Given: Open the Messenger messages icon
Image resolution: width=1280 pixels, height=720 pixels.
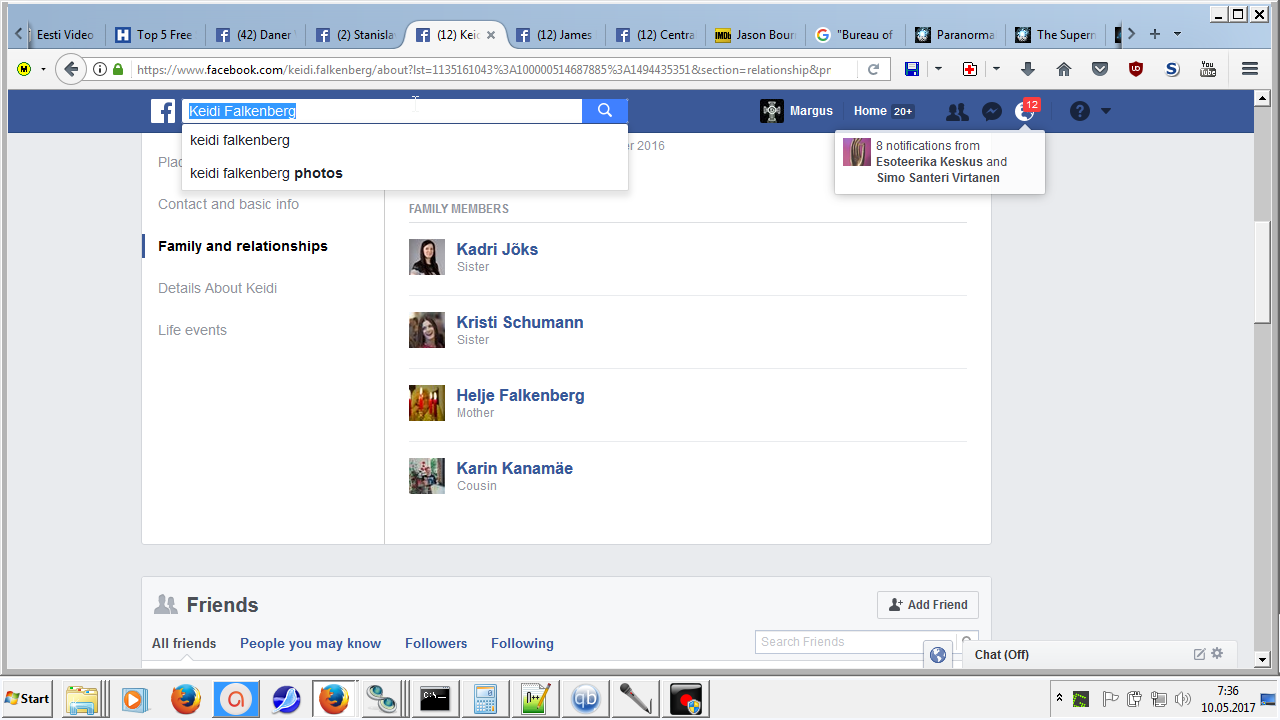Looking at the screenshot, I should pos(991,112).
